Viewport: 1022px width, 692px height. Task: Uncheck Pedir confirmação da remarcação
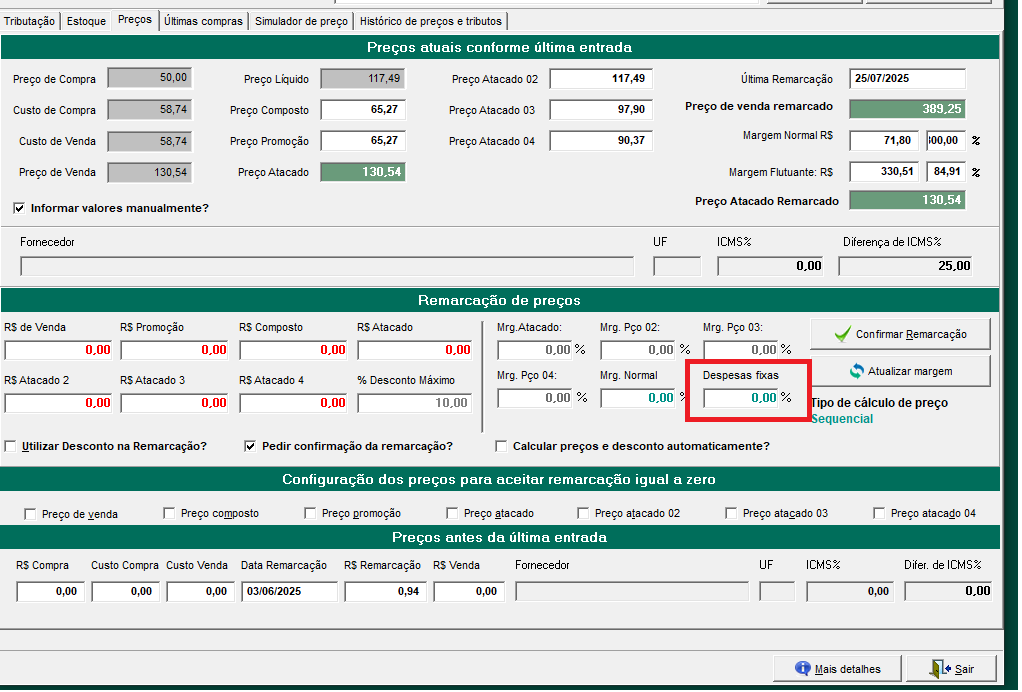[x=250, y=446]
